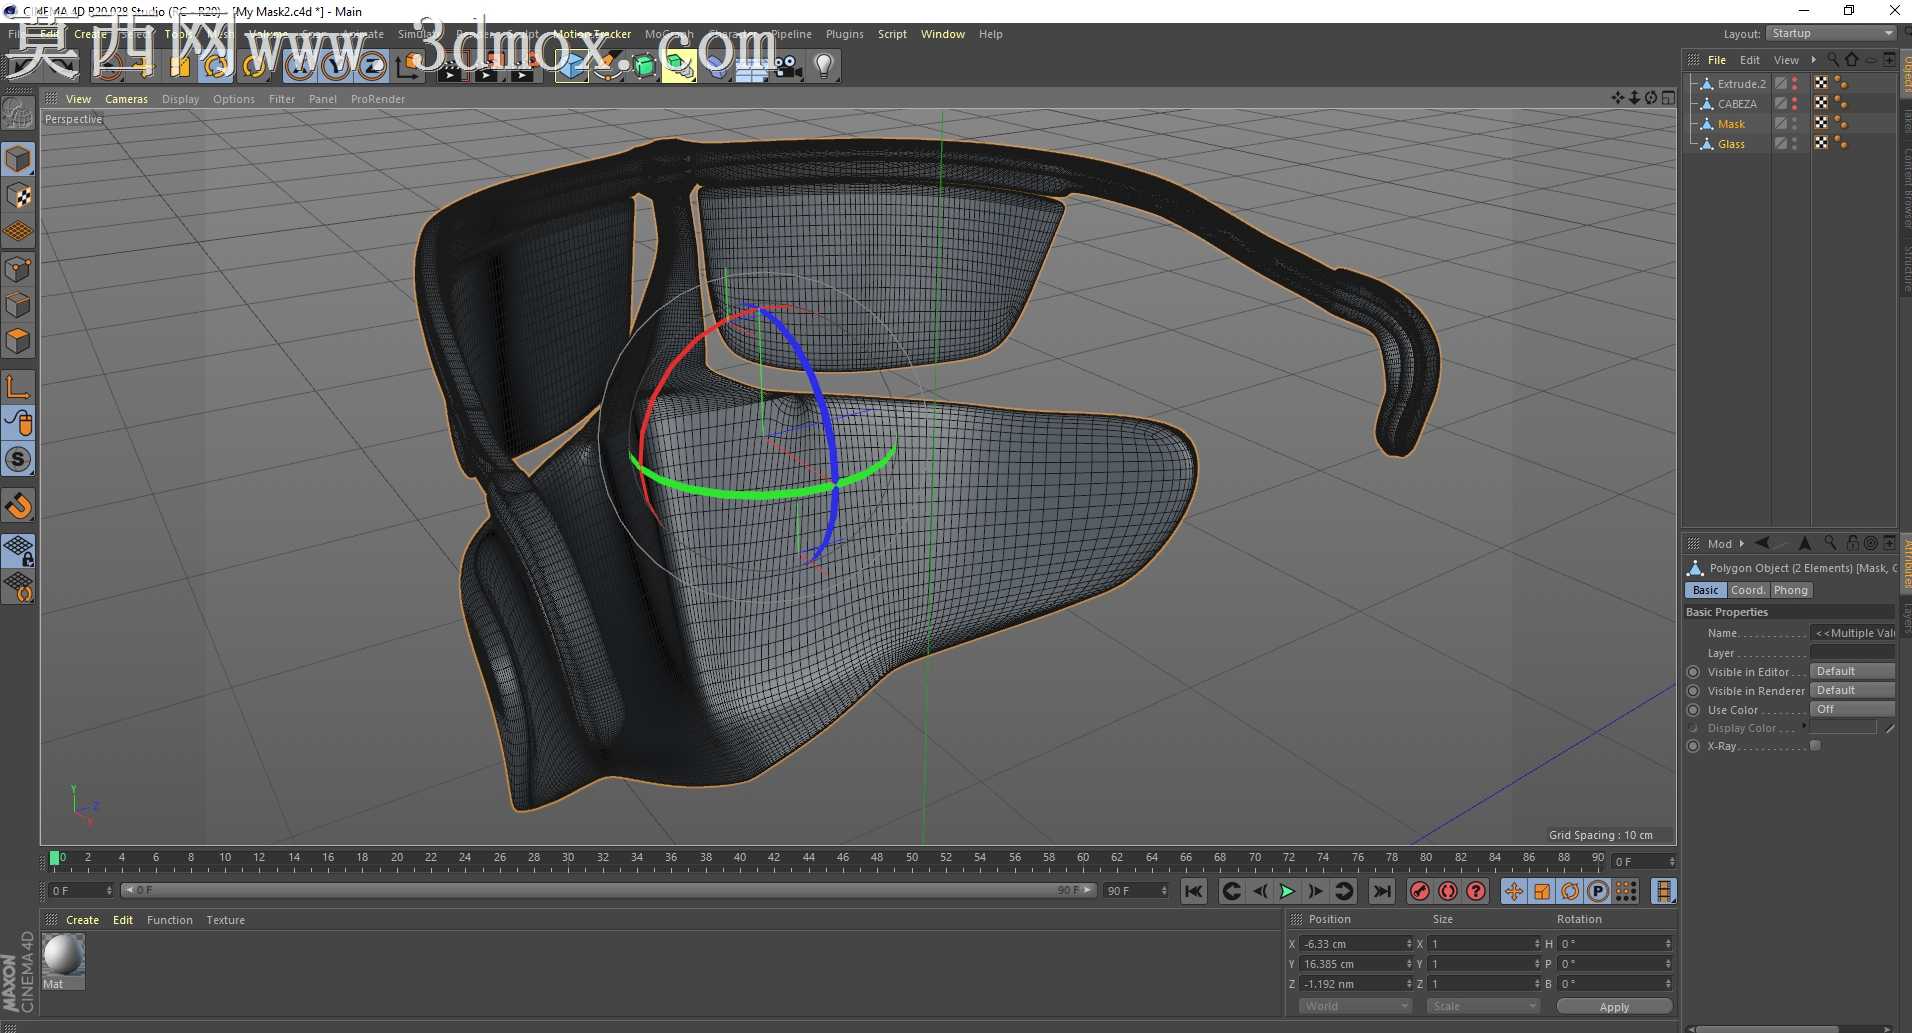Click the Snap (S) icon in left toolbar
1912x1033 pixels.
(18, 459)
